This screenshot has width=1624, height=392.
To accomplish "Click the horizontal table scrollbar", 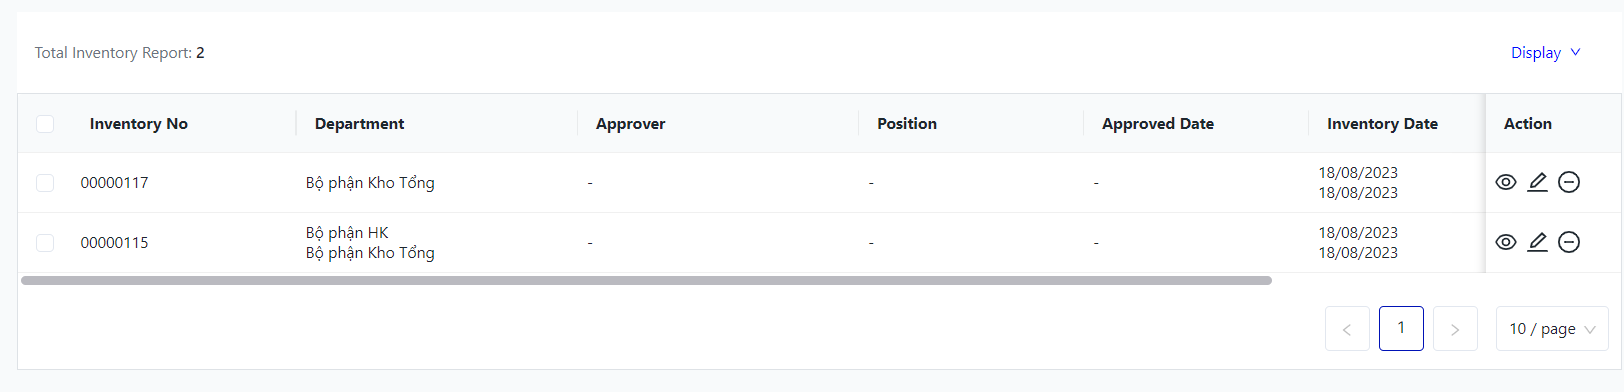I will [646, 281].
